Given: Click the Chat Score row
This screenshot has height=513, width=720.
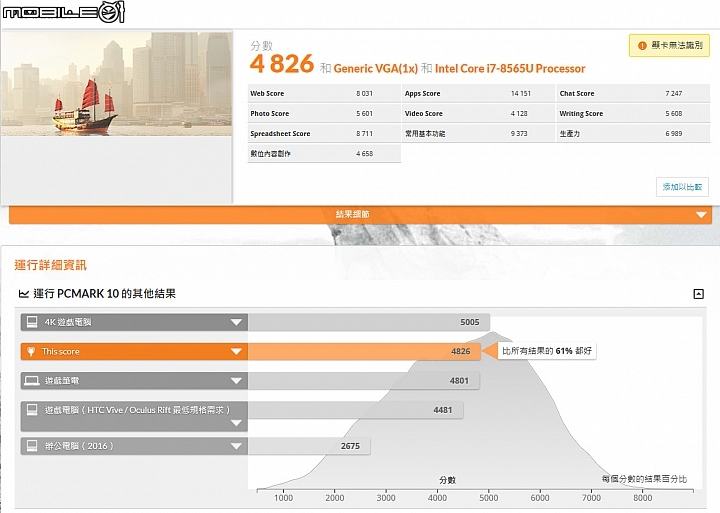Looking at the screenshot, I should pyautogui.click(x=634, y=93).
